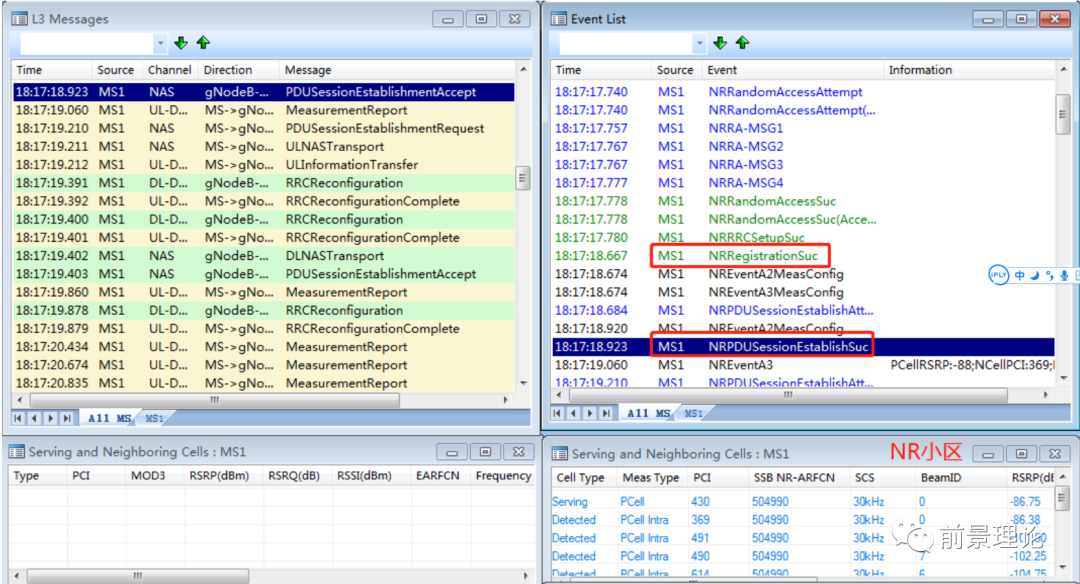The image size is (1080, 584).
Task: Click green down arrow in Event List toolbar
Action: (x=720, y=43)
